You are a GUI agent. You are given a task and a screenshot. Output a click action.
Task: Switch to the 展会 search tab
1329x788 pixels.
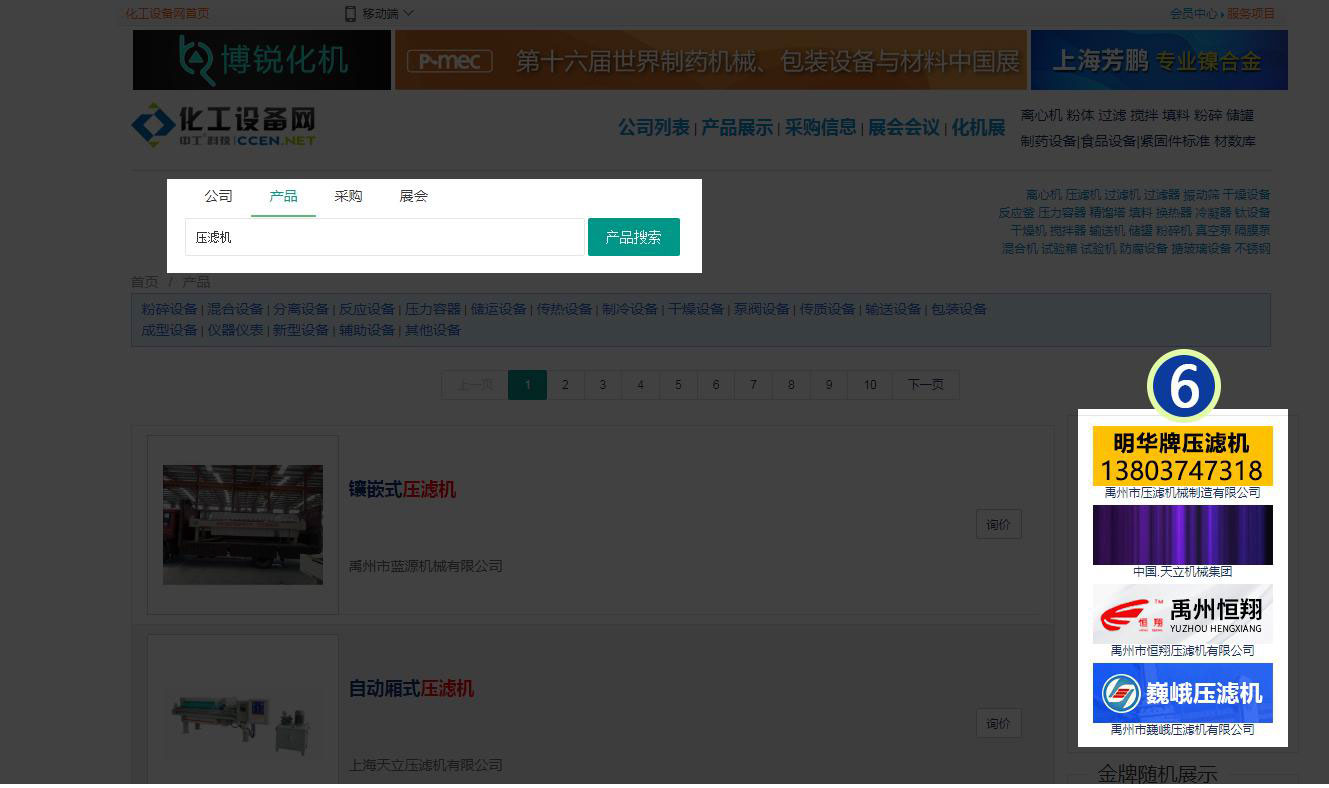click(413, 196)
